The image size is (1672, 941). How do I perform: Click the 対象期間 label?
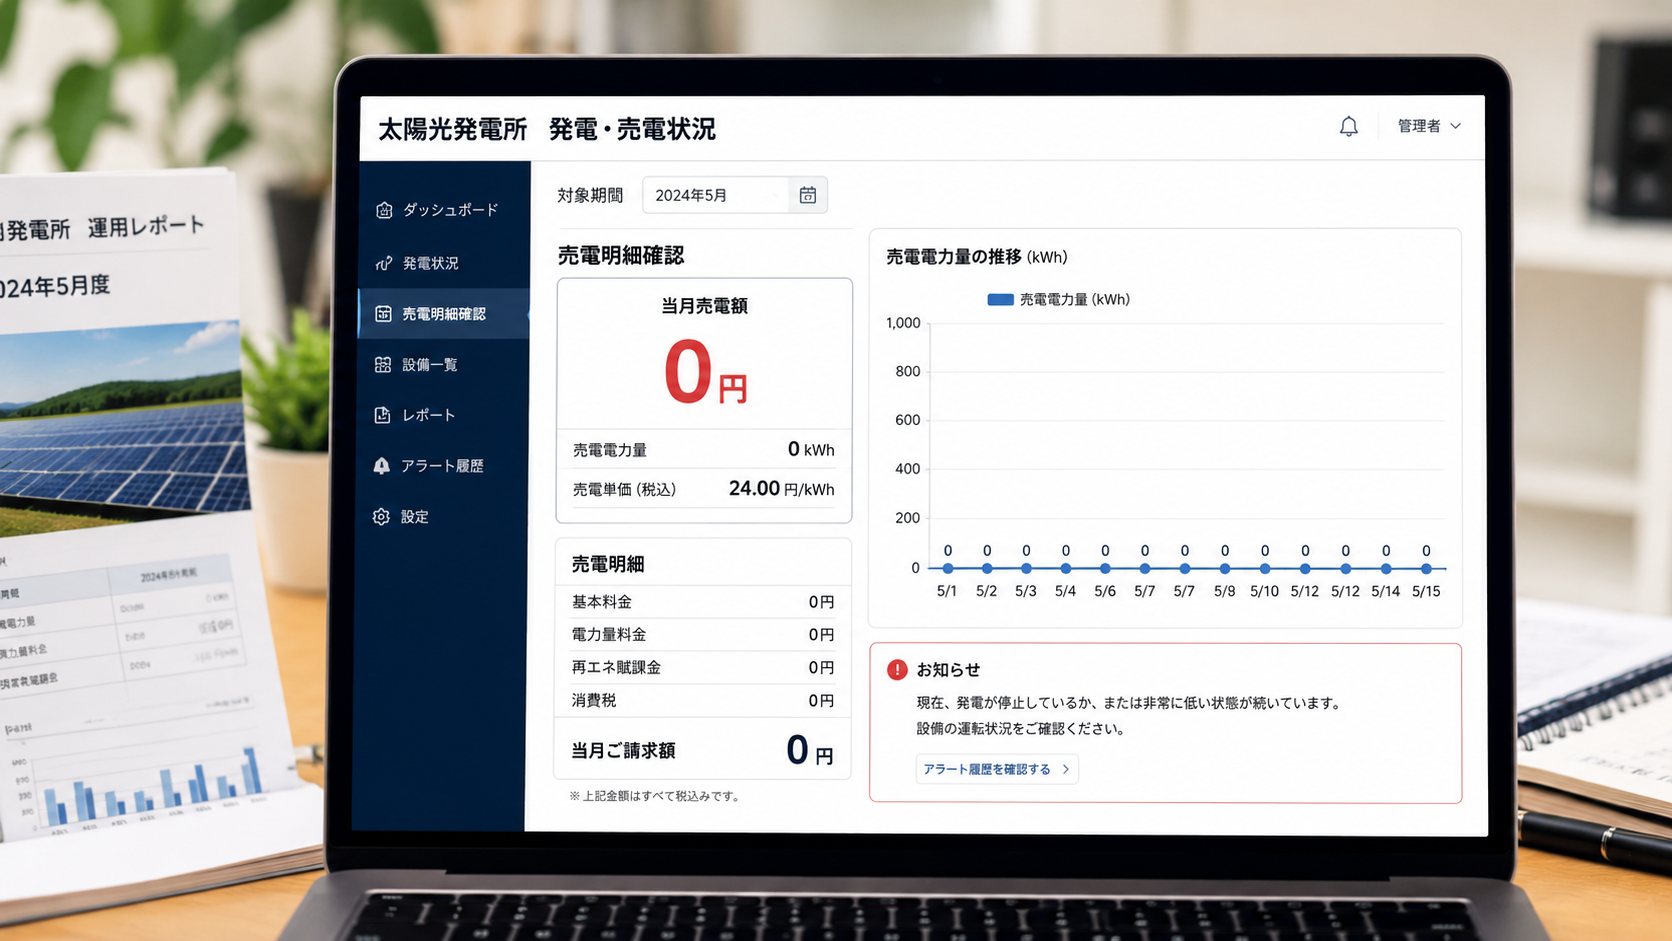pos(590,196)
